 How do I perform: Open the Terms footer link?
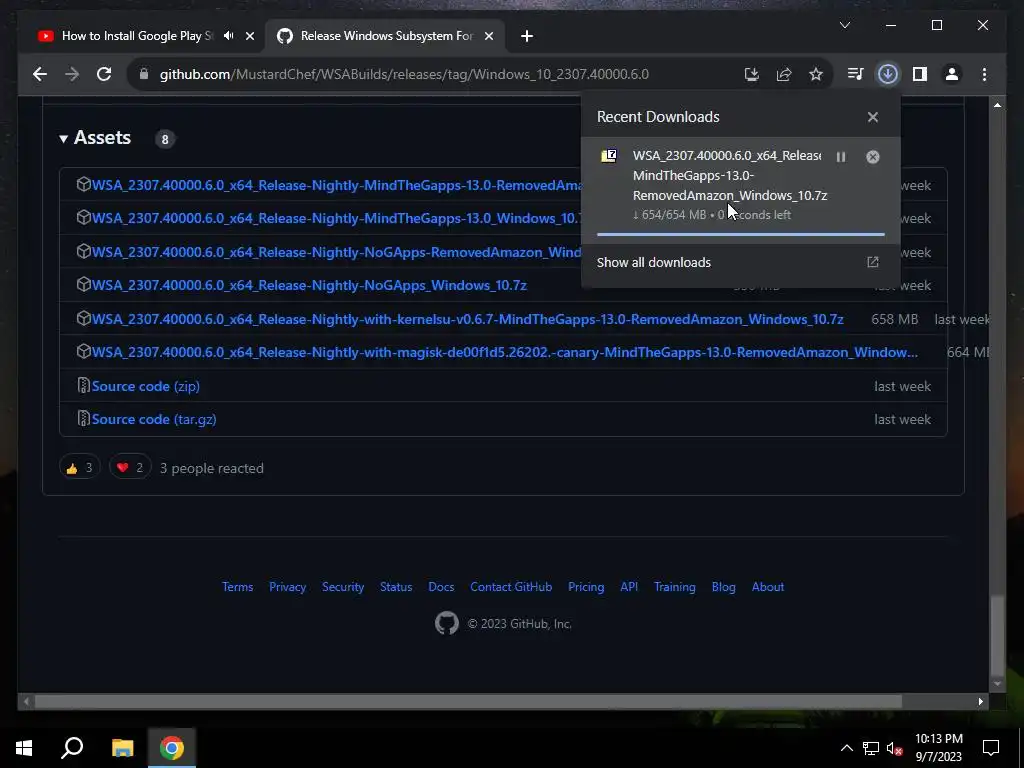coord(238,587)
